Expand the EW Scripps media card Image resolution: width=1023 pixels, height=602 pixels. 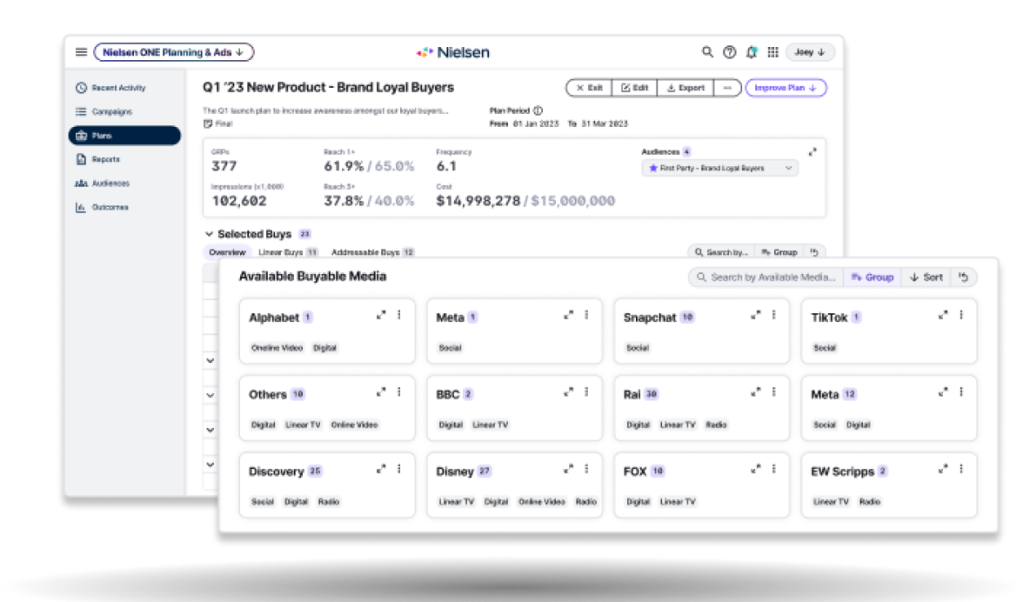[x=943, y=469]
